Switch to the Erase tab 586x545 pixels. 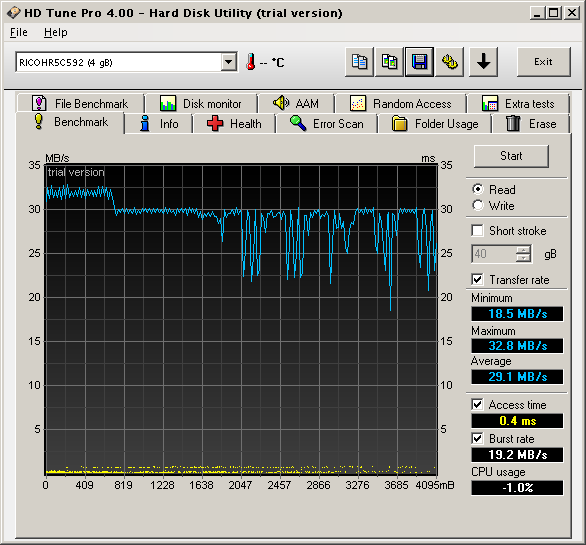click(531, 124)
